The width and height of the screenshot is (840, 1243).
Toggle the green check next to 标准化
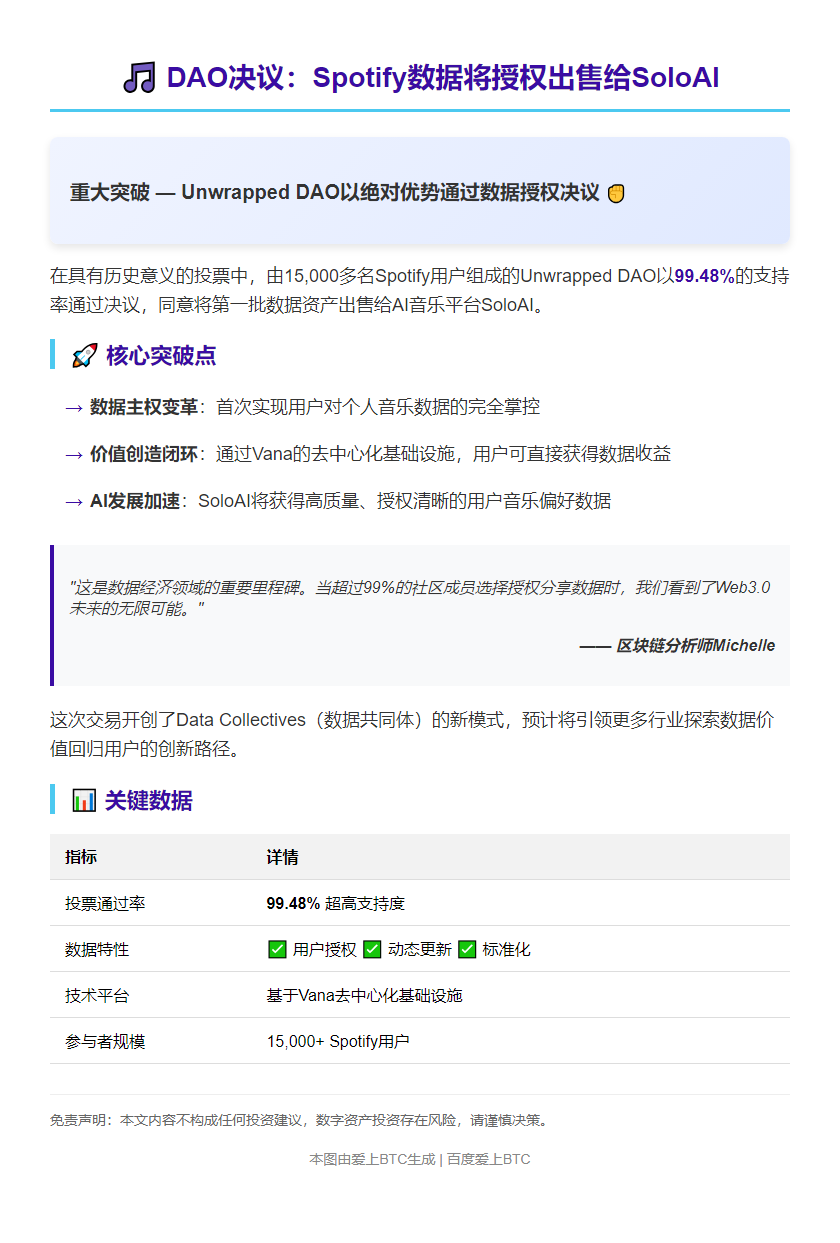coord(467,949)
